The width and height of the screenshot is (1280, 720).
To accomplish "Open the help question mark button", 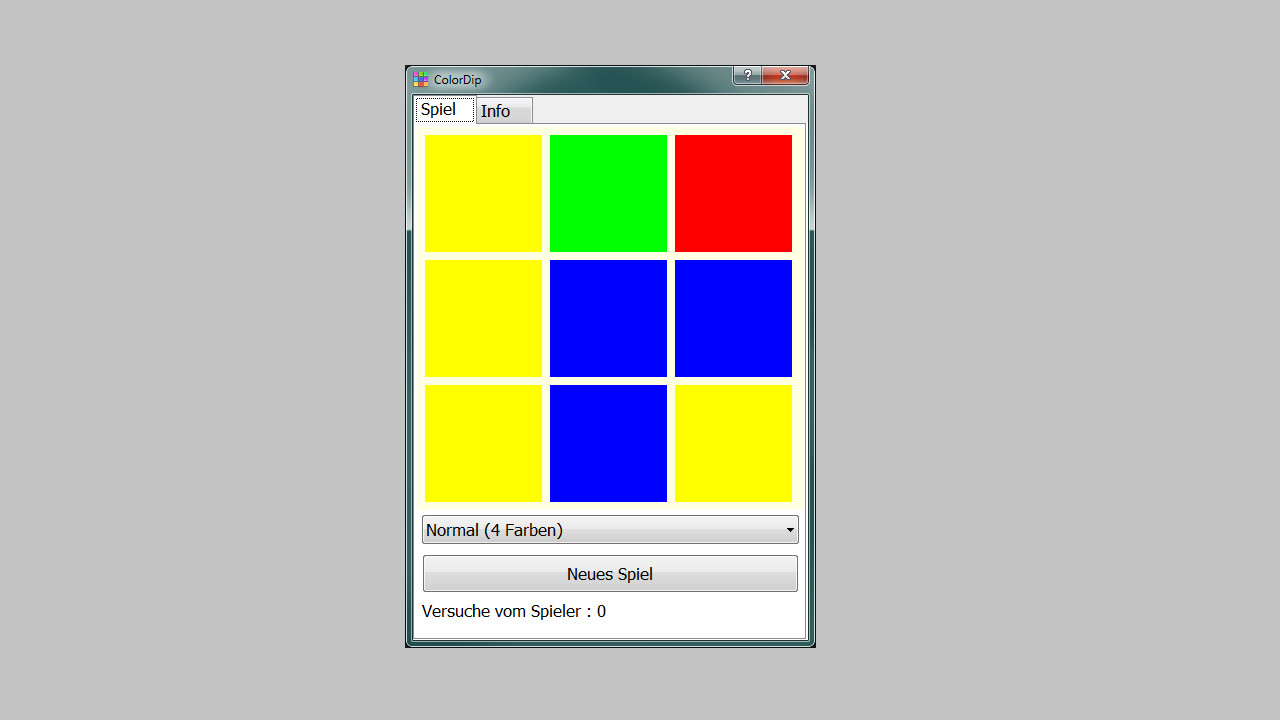I will (747, 75).
